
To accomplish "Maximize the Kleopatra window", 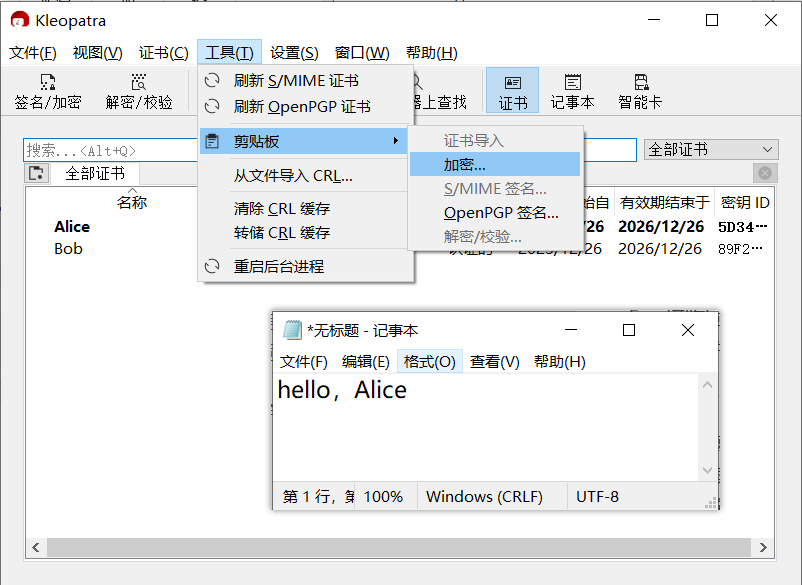I will [712, 20].
